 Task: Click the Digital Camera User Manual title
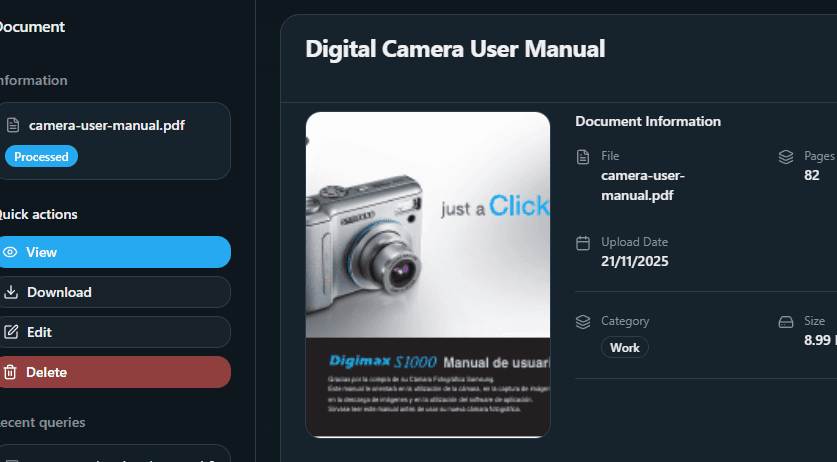pyautogui.click(x=455, y=49)
